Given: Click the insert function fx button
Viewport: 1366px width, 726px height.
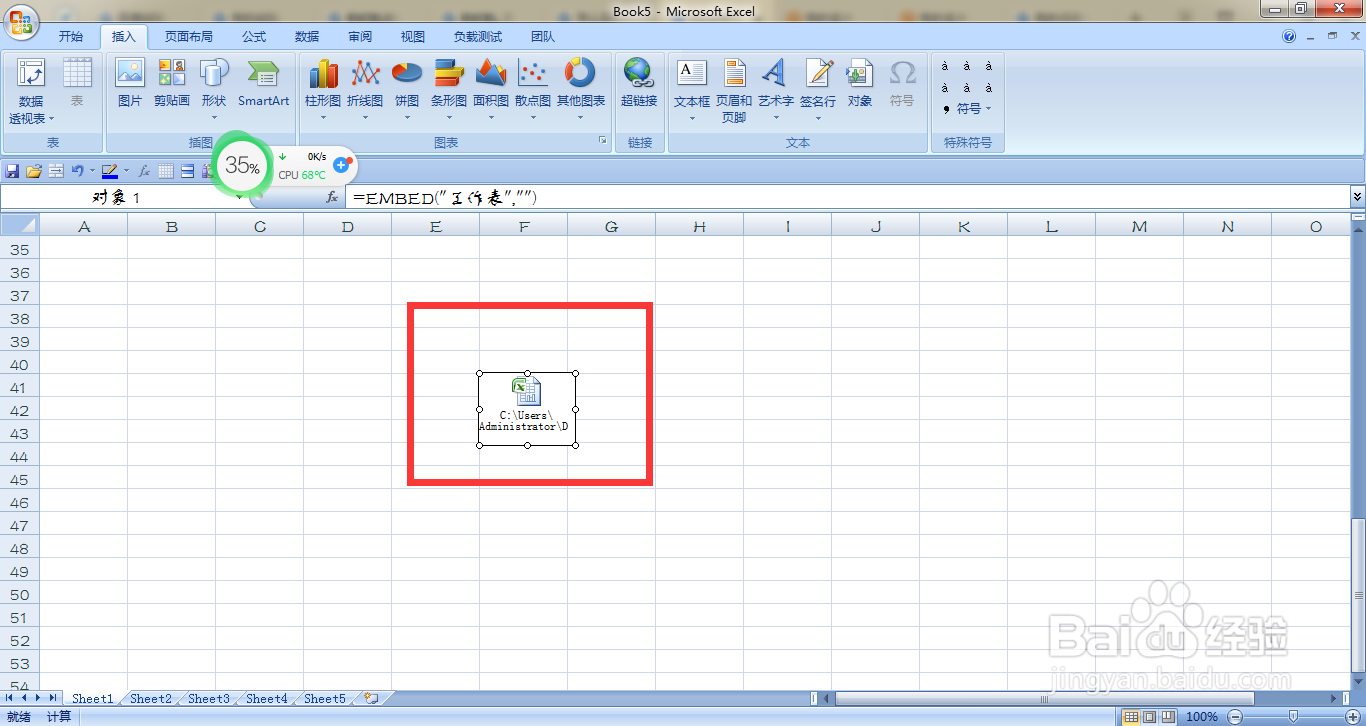Looking at the screenshot, I should click(332, 198).
